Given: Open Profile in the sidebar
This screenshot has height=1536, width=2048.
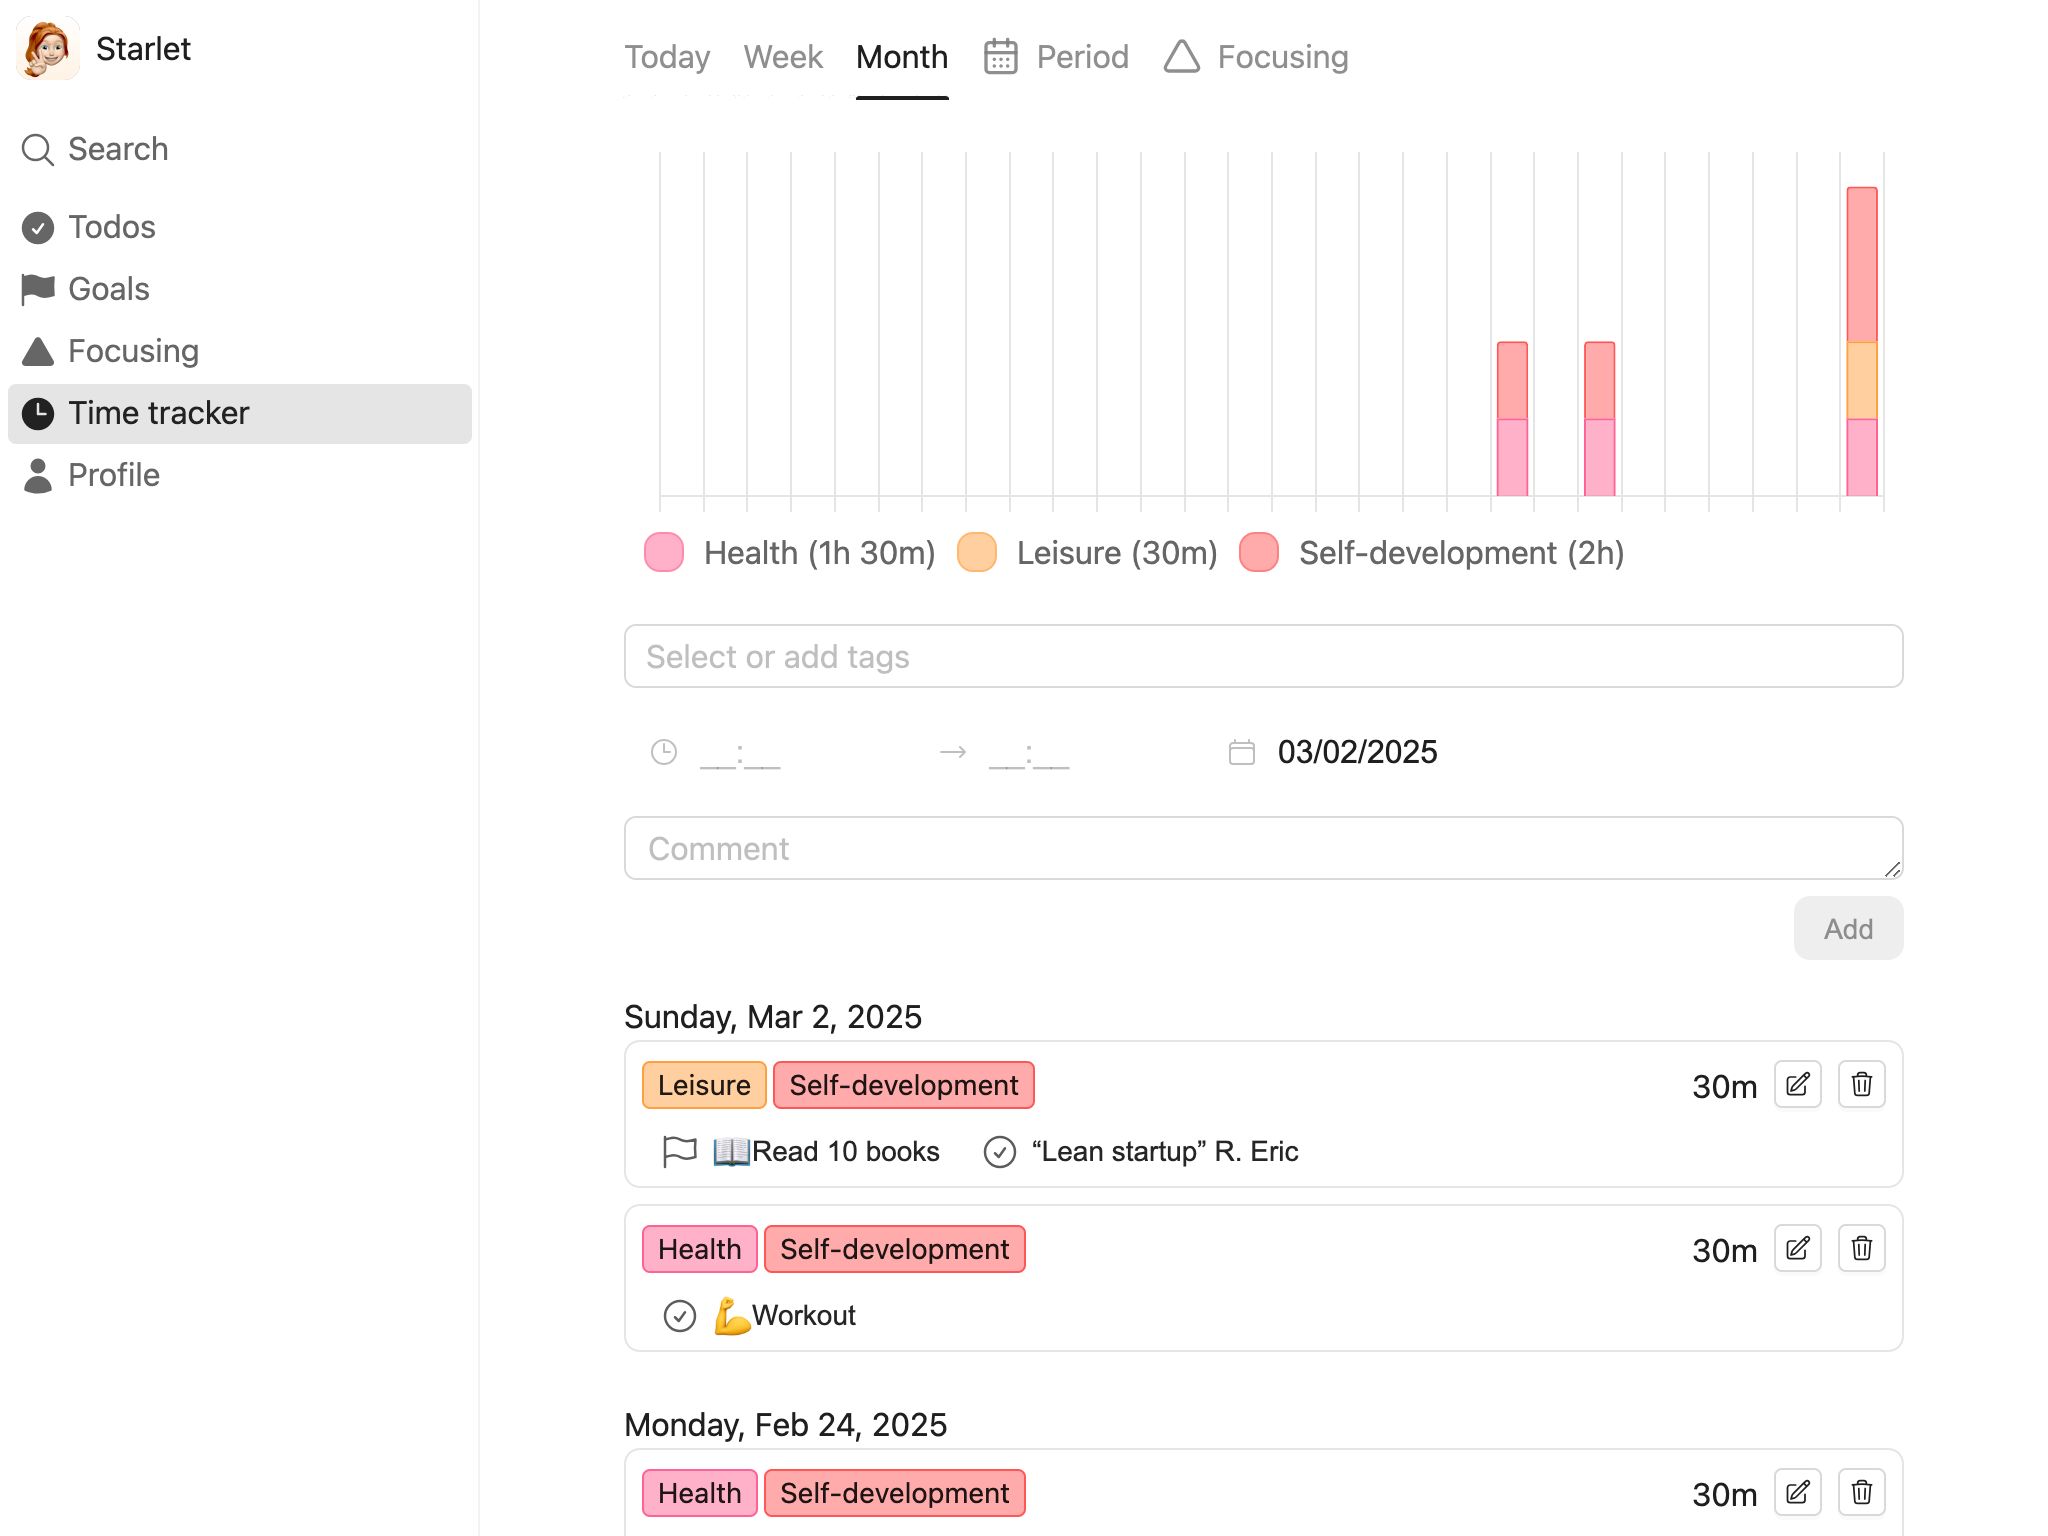Looking at the screenshot, I should point(240,475).
